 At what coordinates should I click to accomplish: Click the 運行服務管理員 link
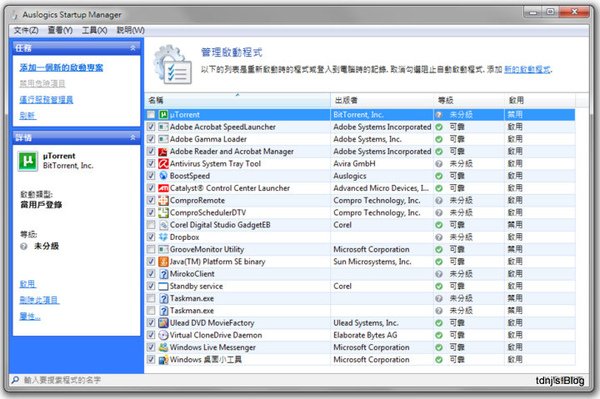(x=46, y=100)
